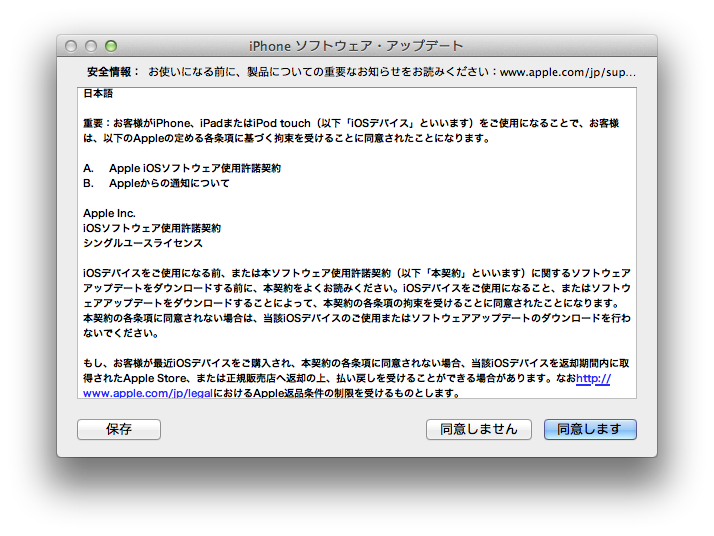Click the 同意します agree button

590,429
